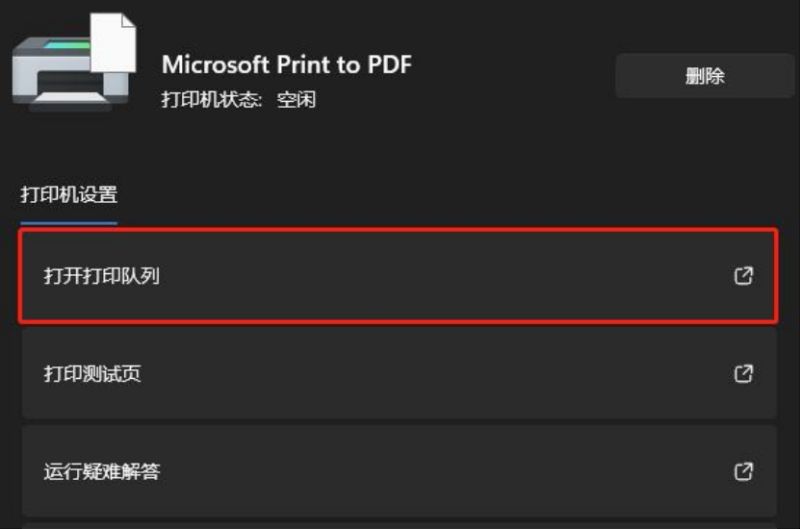The width and height of the screenshot is (800, 529).
Task: Select the 打印机设置 tab
Action: (69, 194)
